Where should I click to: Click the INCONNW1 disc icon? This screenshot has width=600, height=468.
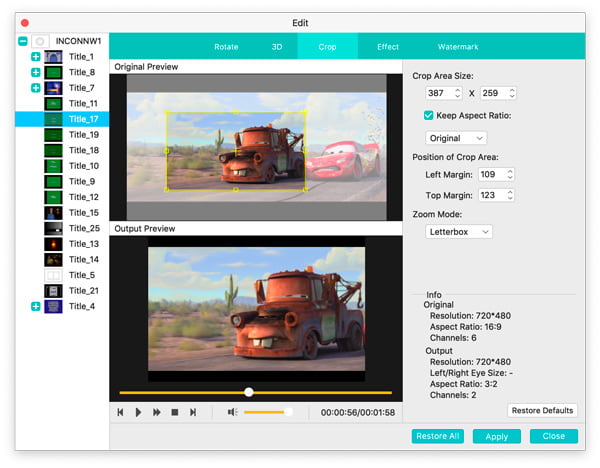40,41
